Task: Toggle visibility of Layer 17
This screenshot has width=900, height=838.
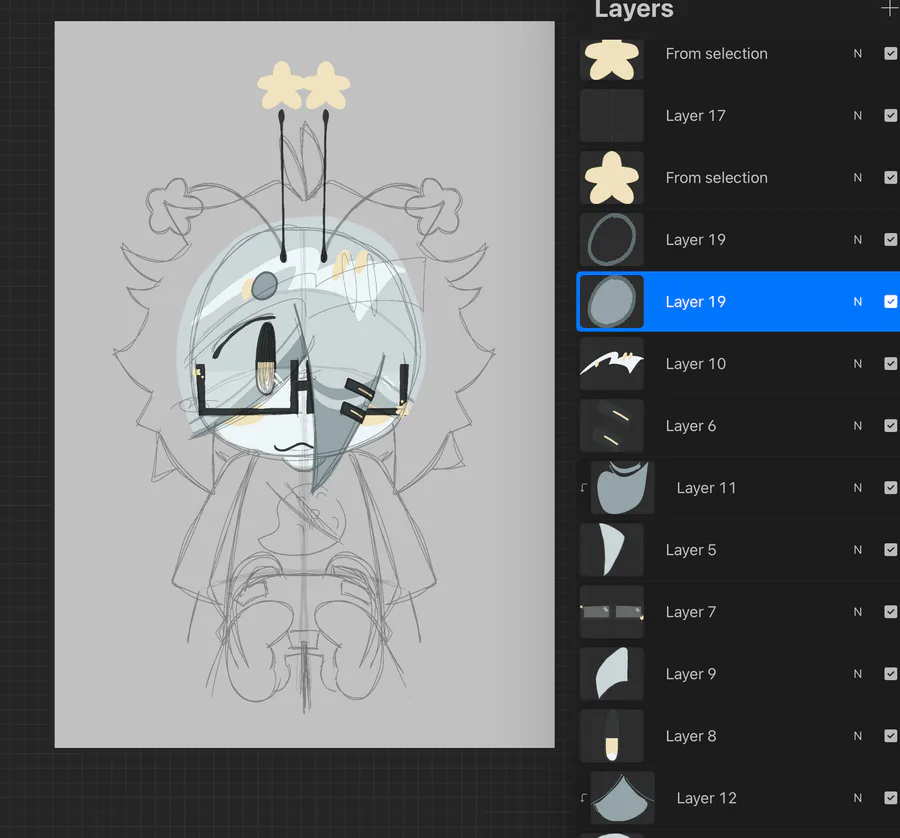Action: click(891, 115)
